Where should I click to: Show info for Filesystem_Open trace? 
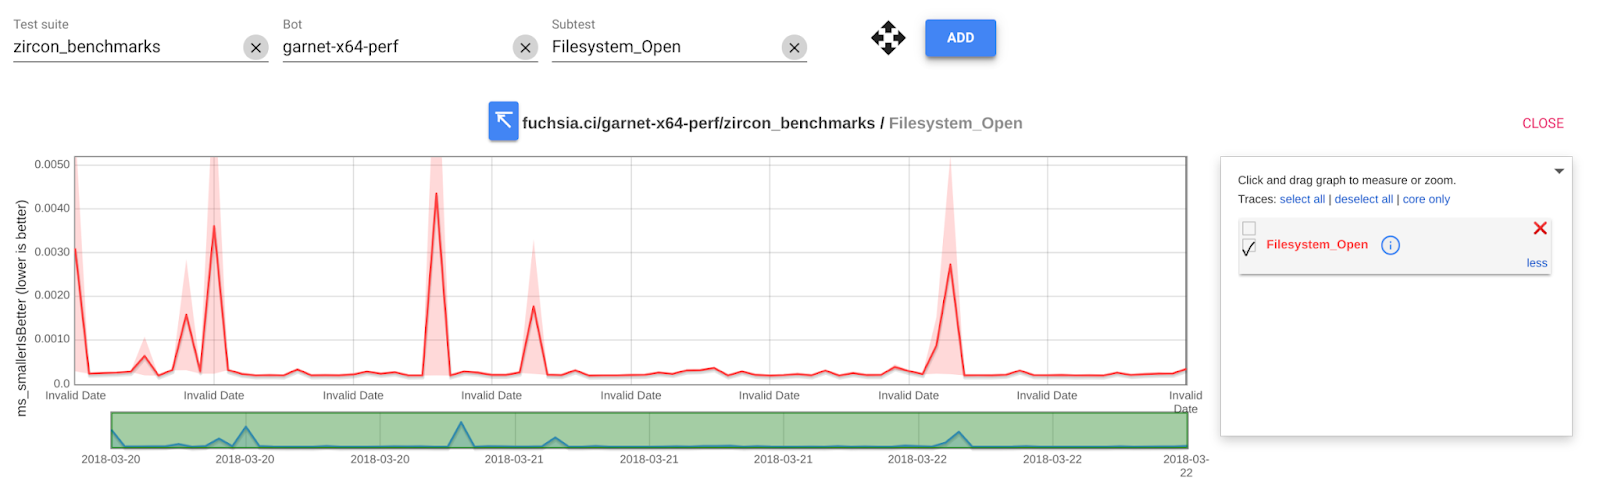1390,245
